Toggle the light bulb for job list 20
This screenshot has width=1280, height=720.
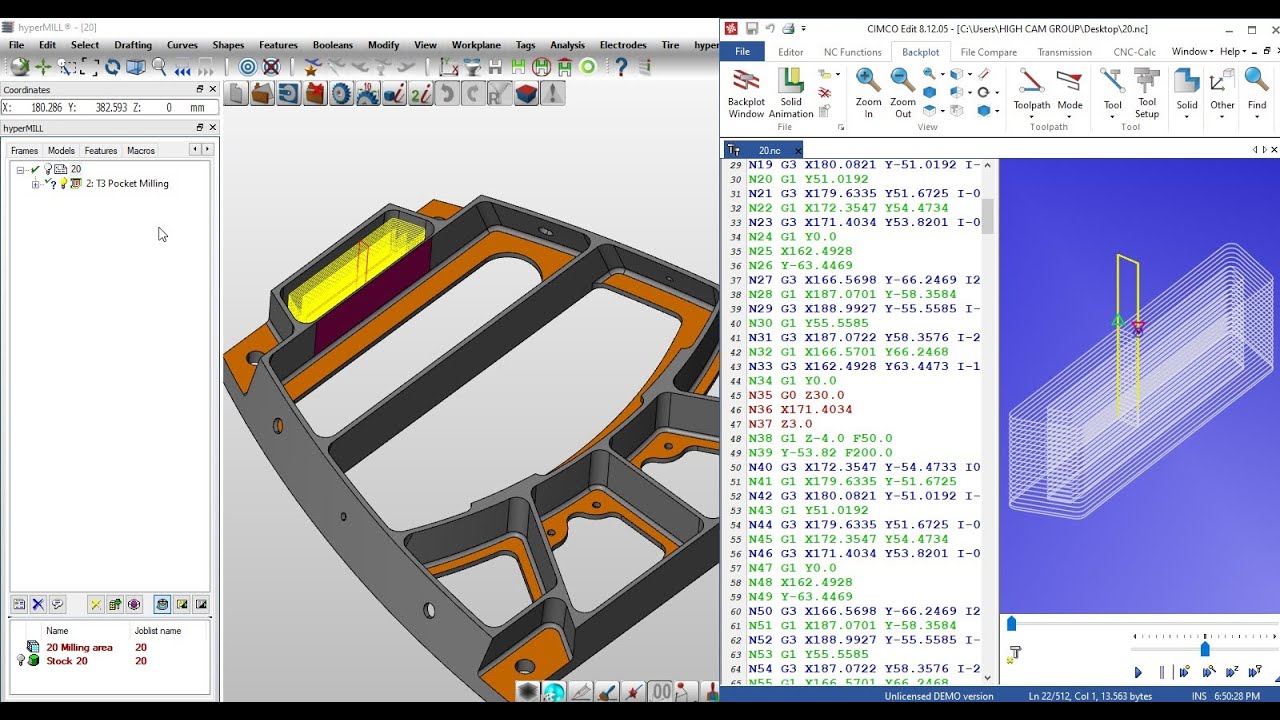click(47, 169)
